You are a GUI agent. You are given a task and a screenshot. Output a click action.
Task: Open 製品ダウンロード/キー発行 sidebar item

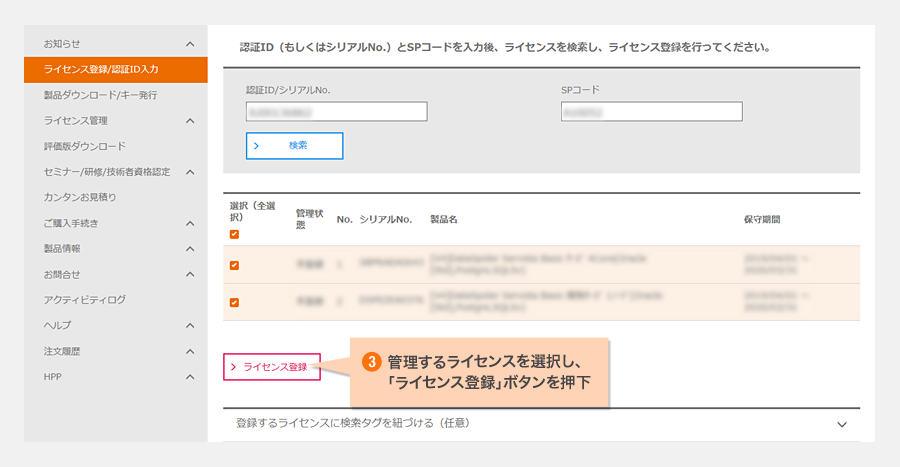click(x=100, y=95)
